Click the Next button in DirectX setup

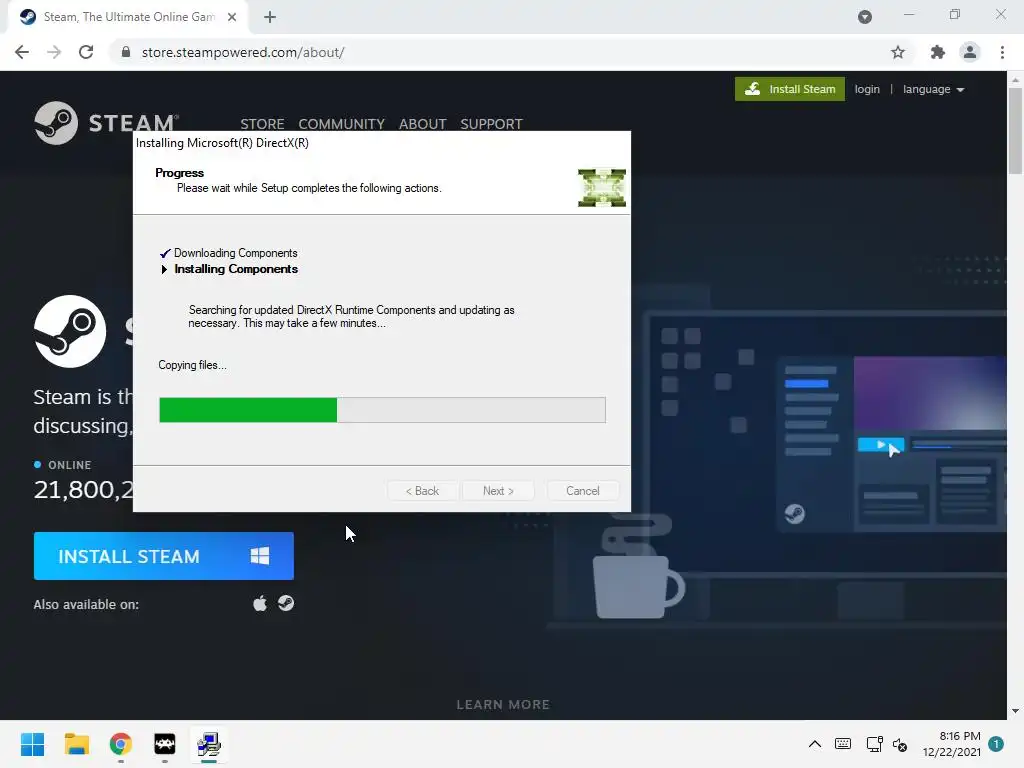click(x=498, y=490)
